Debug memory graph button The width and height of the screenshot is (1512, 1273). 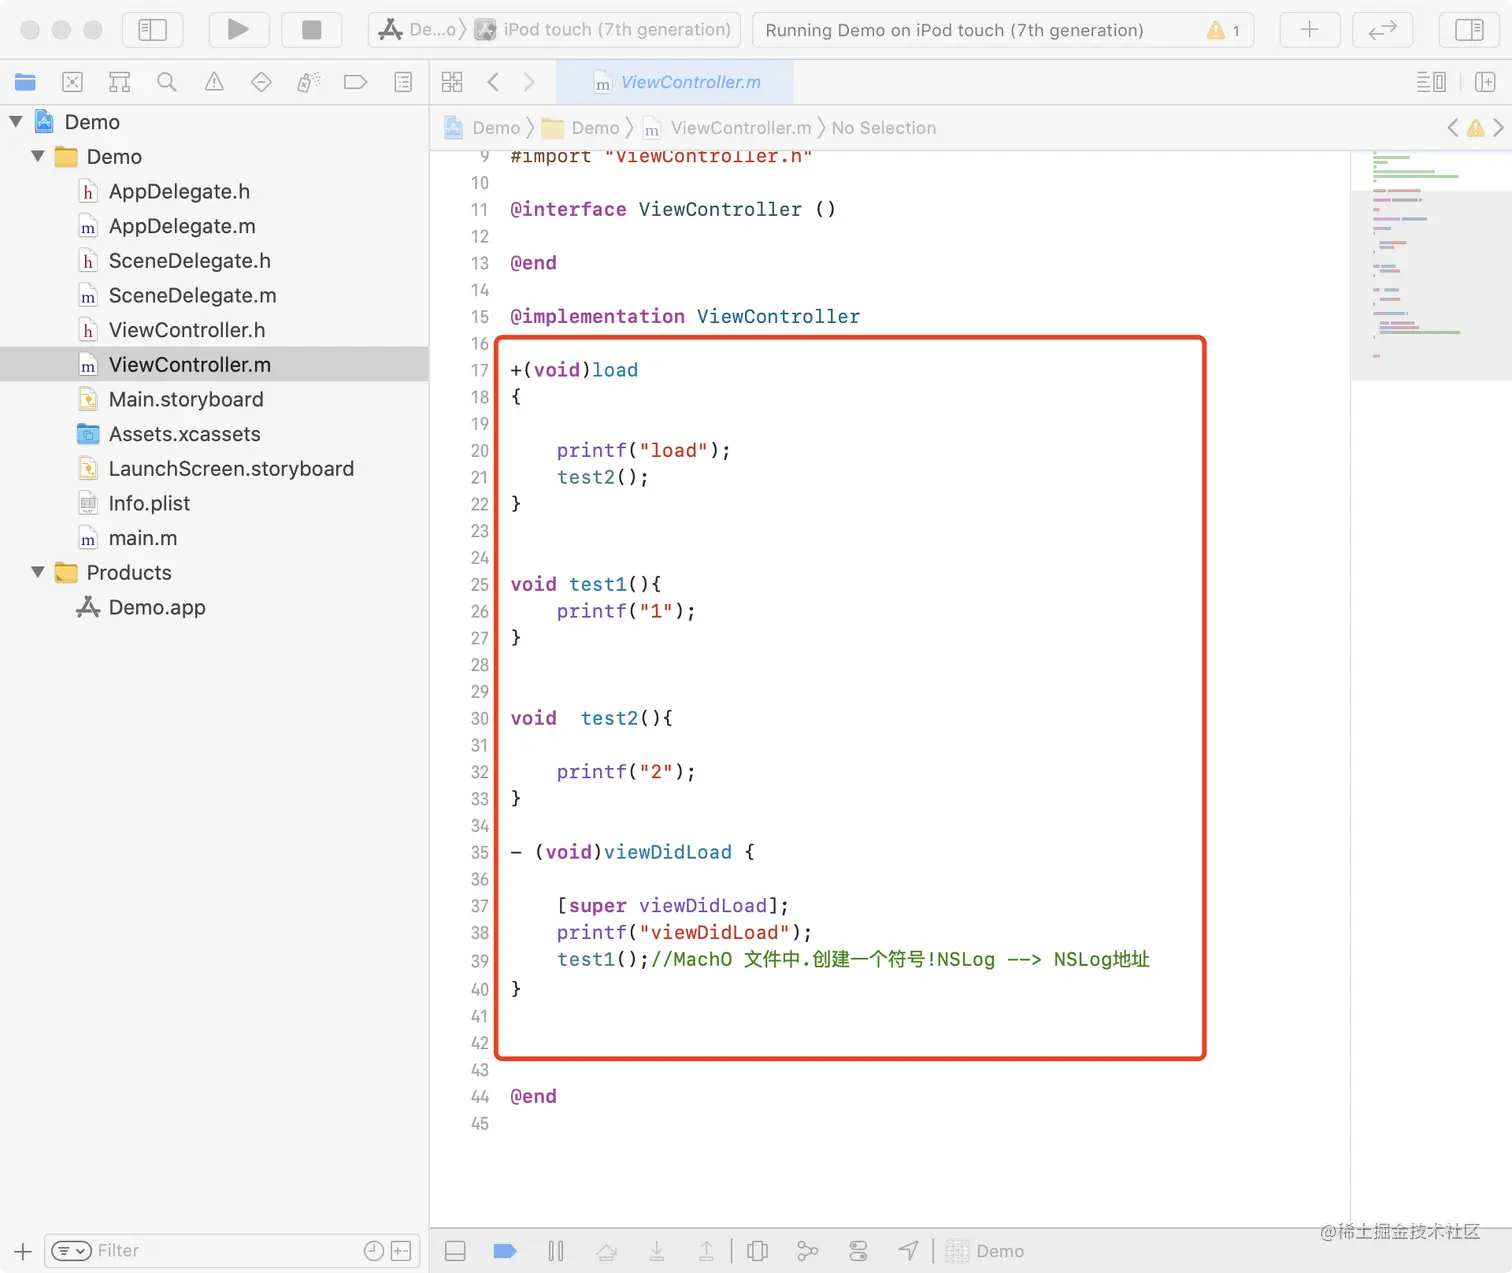click(807, 1251)
